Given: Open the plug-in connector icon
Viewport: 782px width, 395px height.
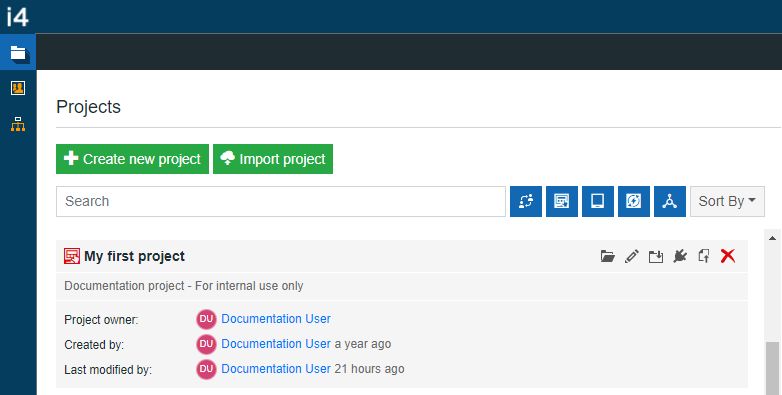Looking at the screenshot, I should point(680,256).
